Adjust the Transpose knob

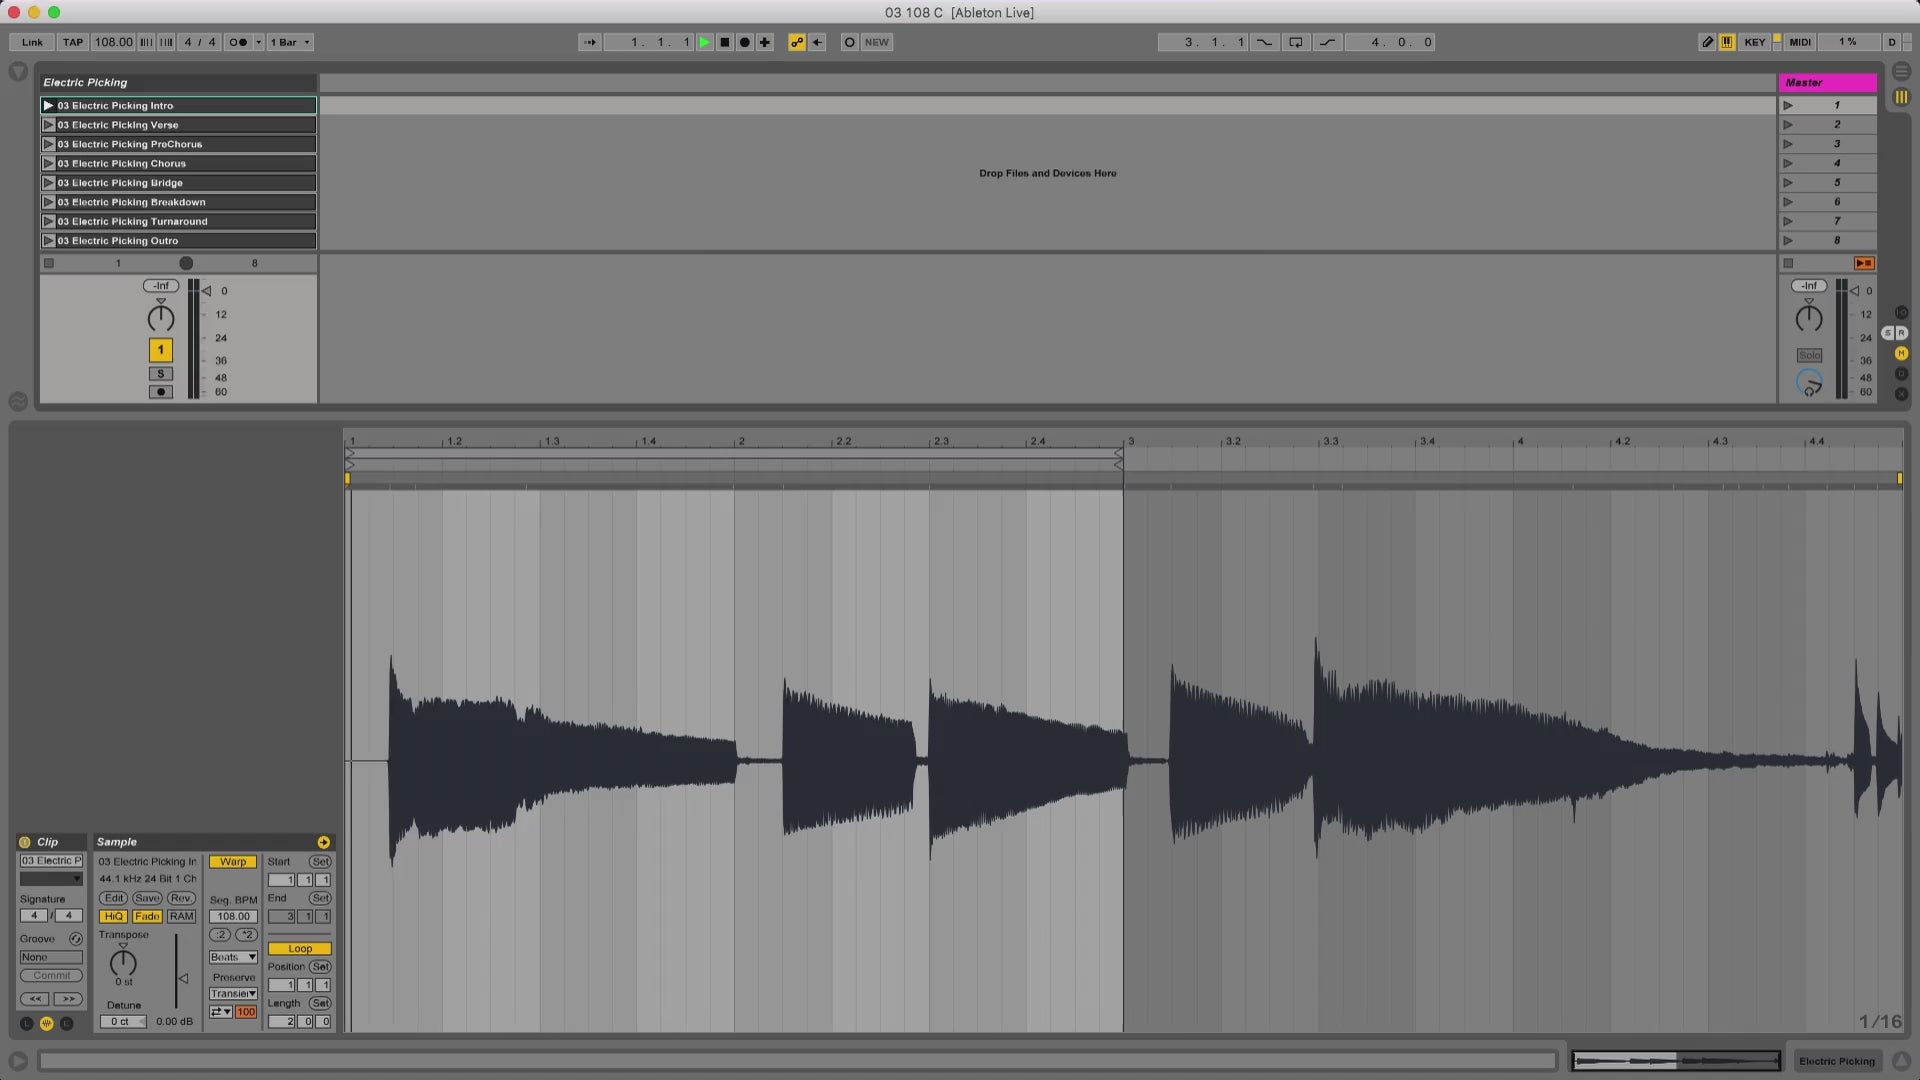(x=123, y=963)
